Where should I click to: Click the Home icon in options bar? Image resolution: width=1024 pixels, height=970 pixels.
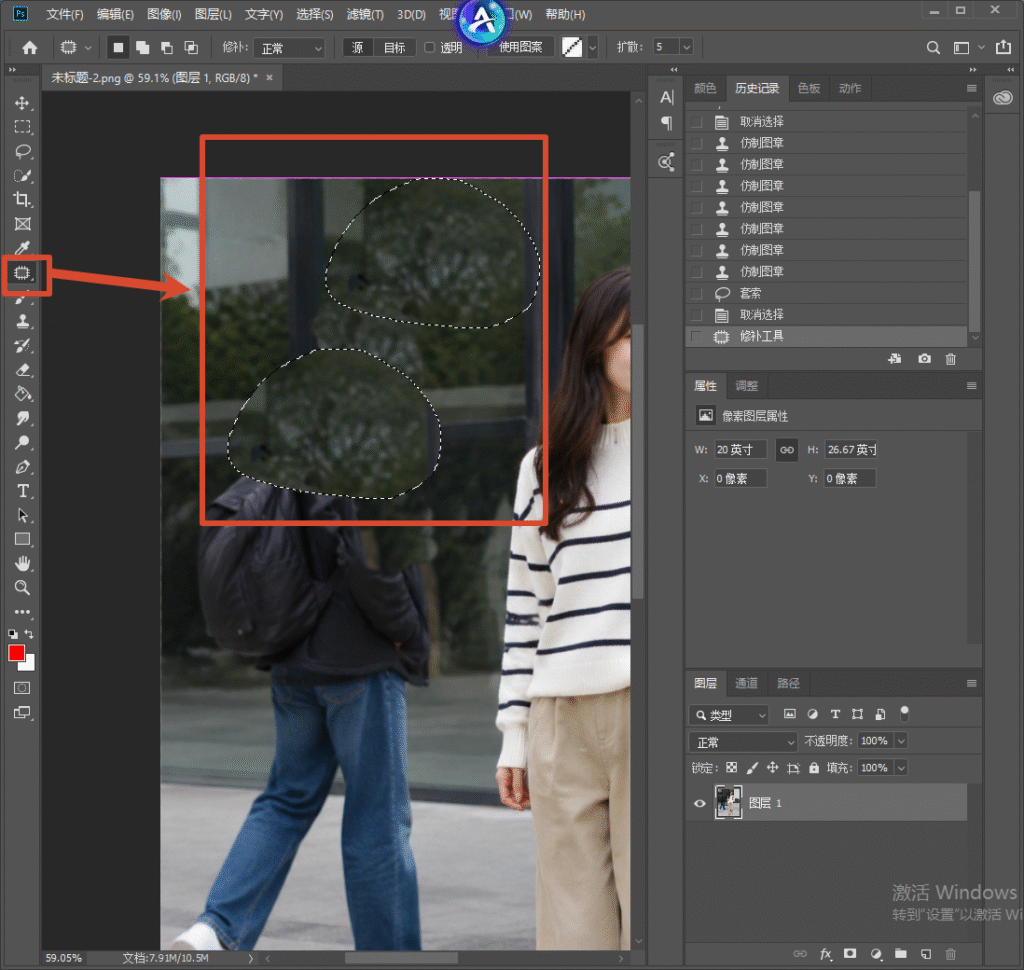pyautogui.click(x=29, y=48)
